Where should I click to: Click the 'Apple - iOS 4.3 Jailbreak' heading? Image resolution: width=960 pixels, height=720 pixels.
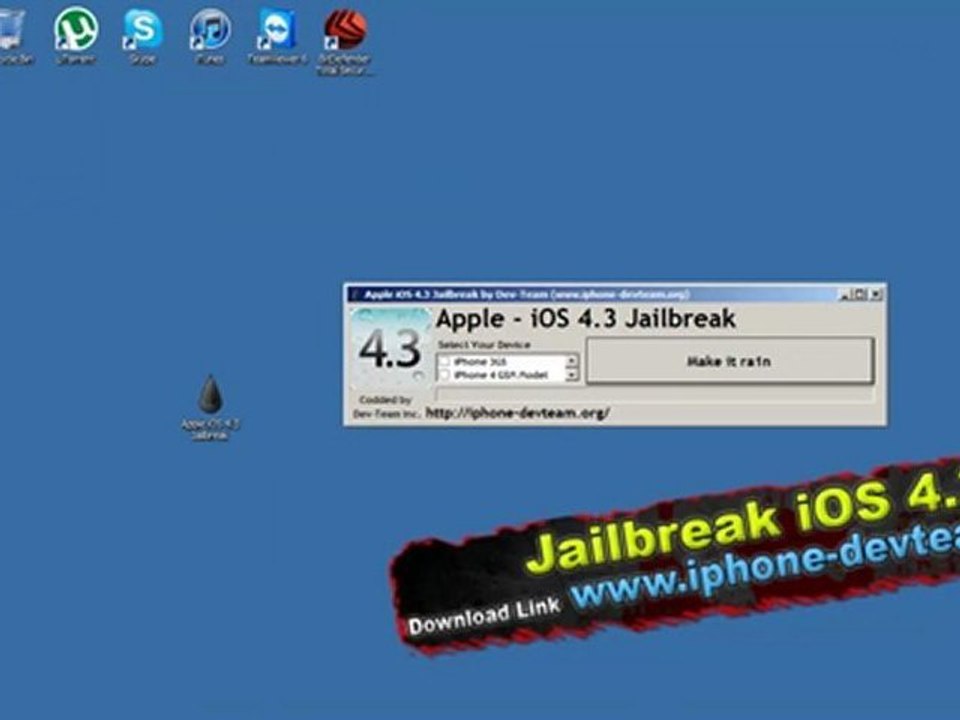(x=586, y=319)
